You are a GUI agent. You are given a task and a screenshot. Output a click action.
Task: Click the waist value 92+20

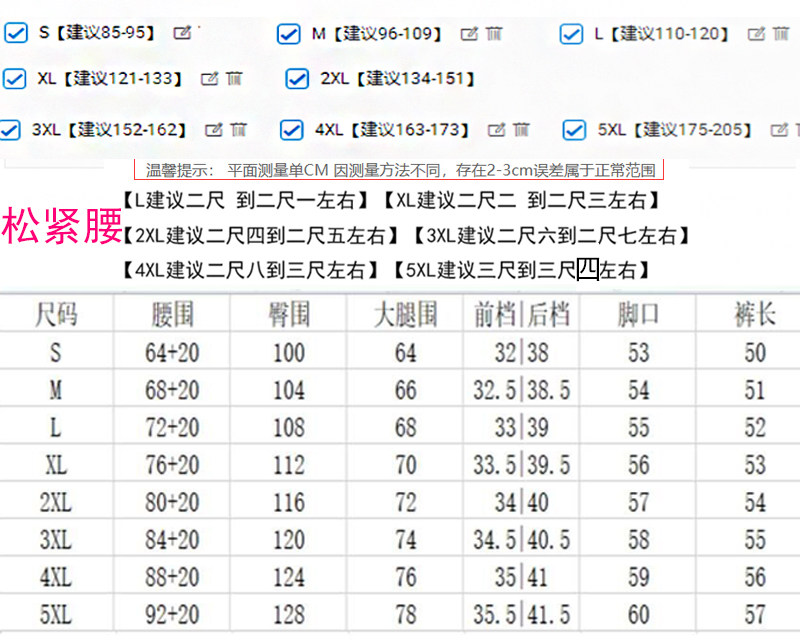(172, 615)
